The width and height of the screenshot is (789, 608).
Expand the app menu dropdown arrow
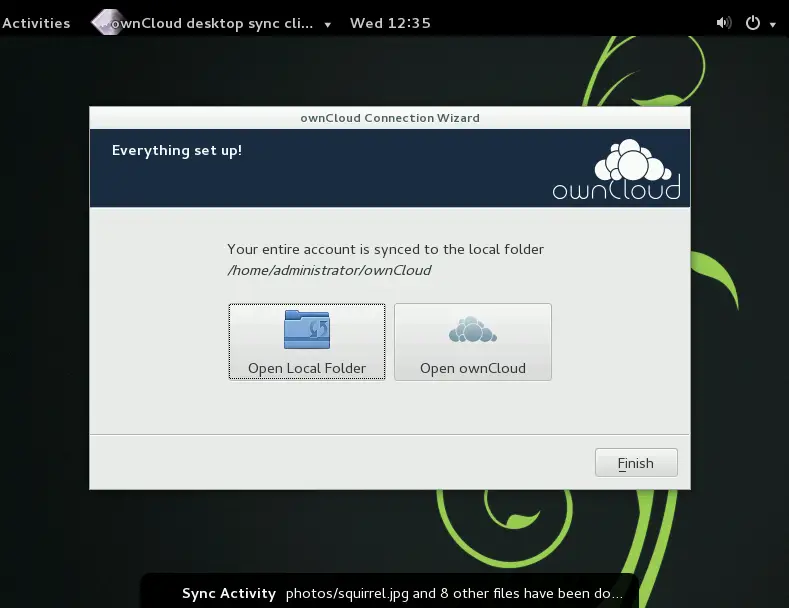[328, 24]
